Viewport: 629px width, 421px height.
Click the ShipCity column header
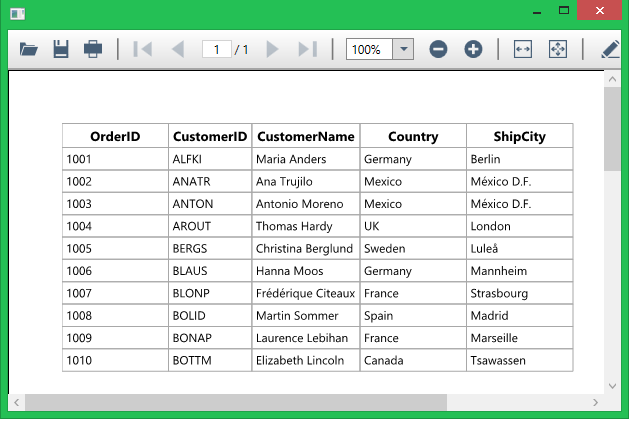tap(519, 136)
